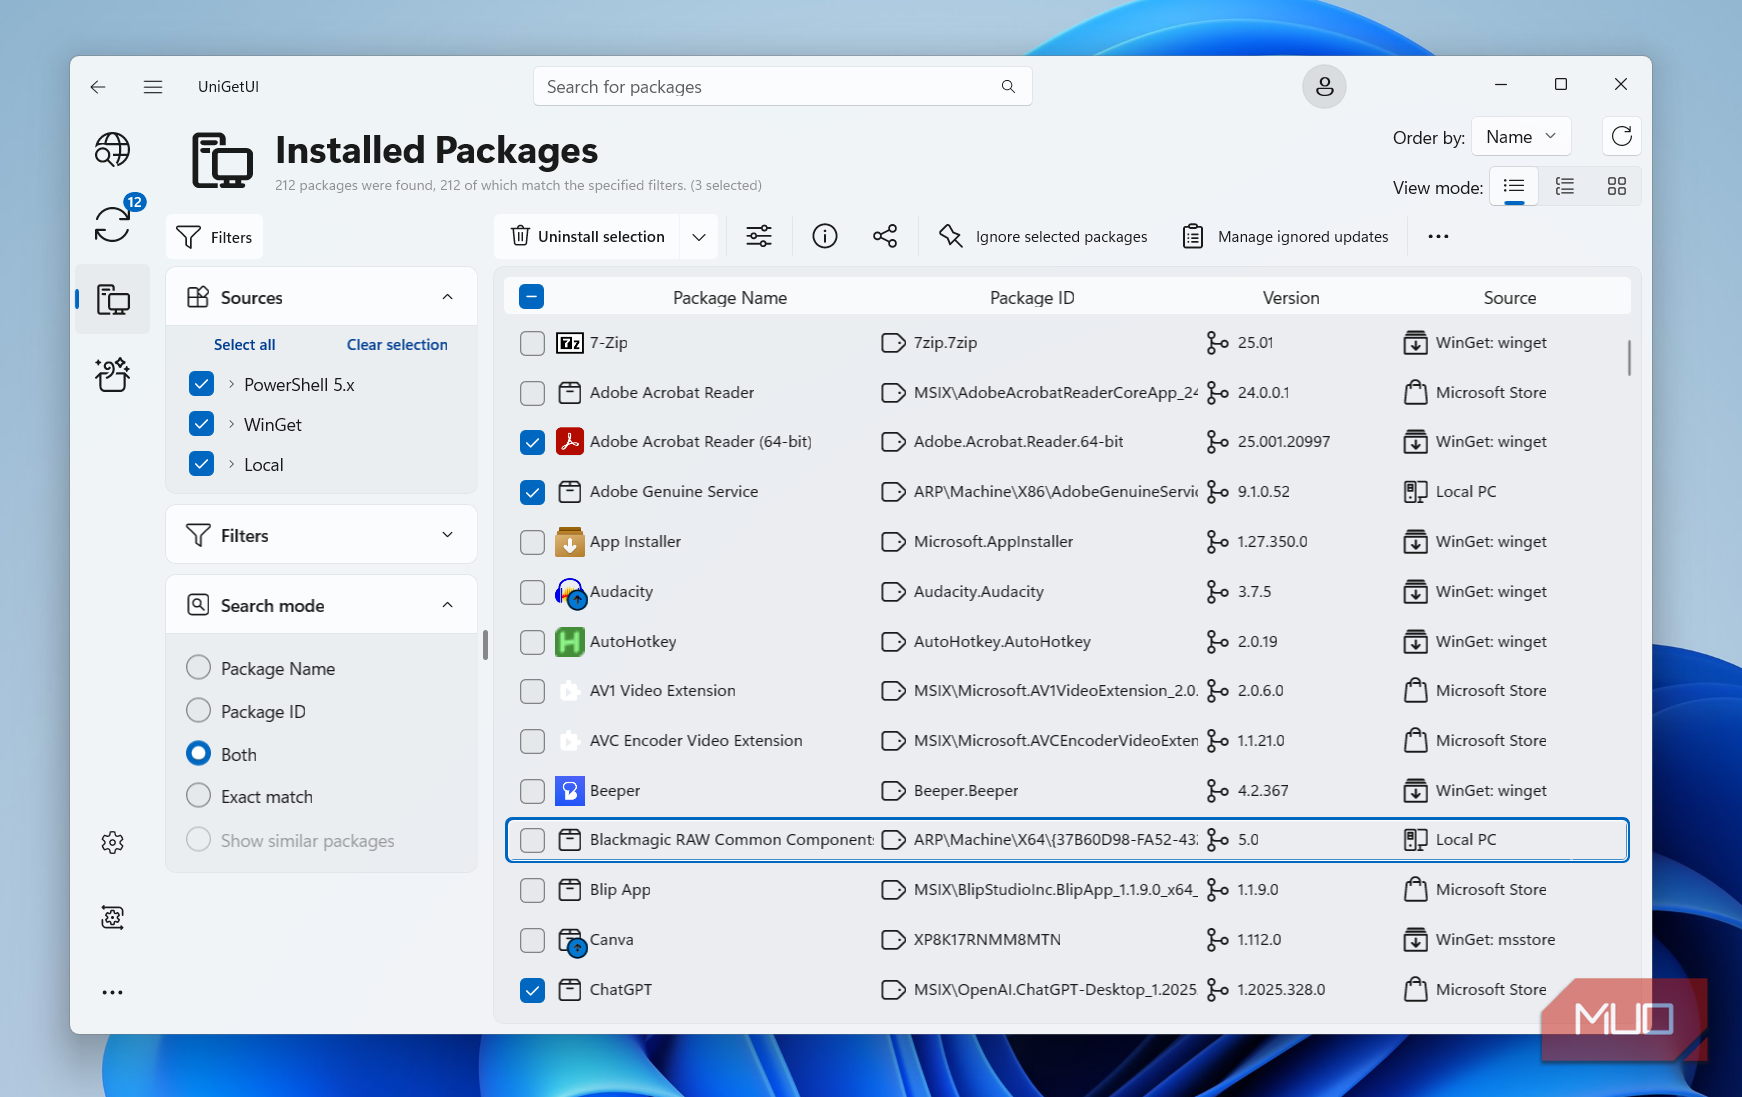Select Package Name search mode
The height and width of the screenshot is (1097, 1742).
[198, 667]
